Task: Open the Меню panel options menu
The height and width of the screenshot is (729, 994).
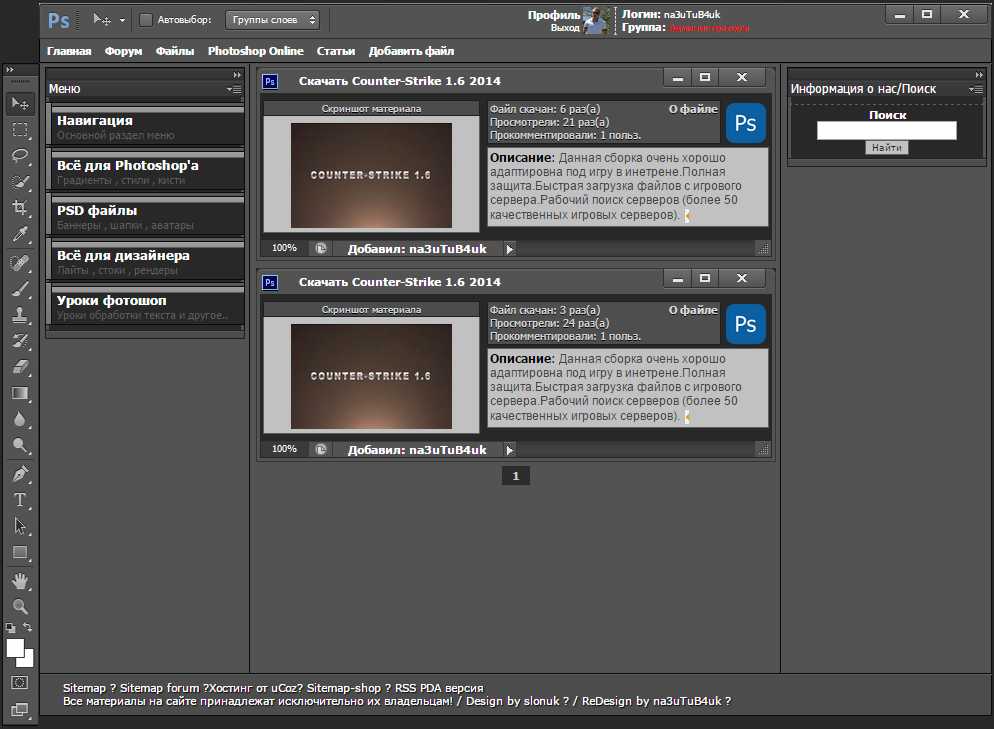Action: 234,89
